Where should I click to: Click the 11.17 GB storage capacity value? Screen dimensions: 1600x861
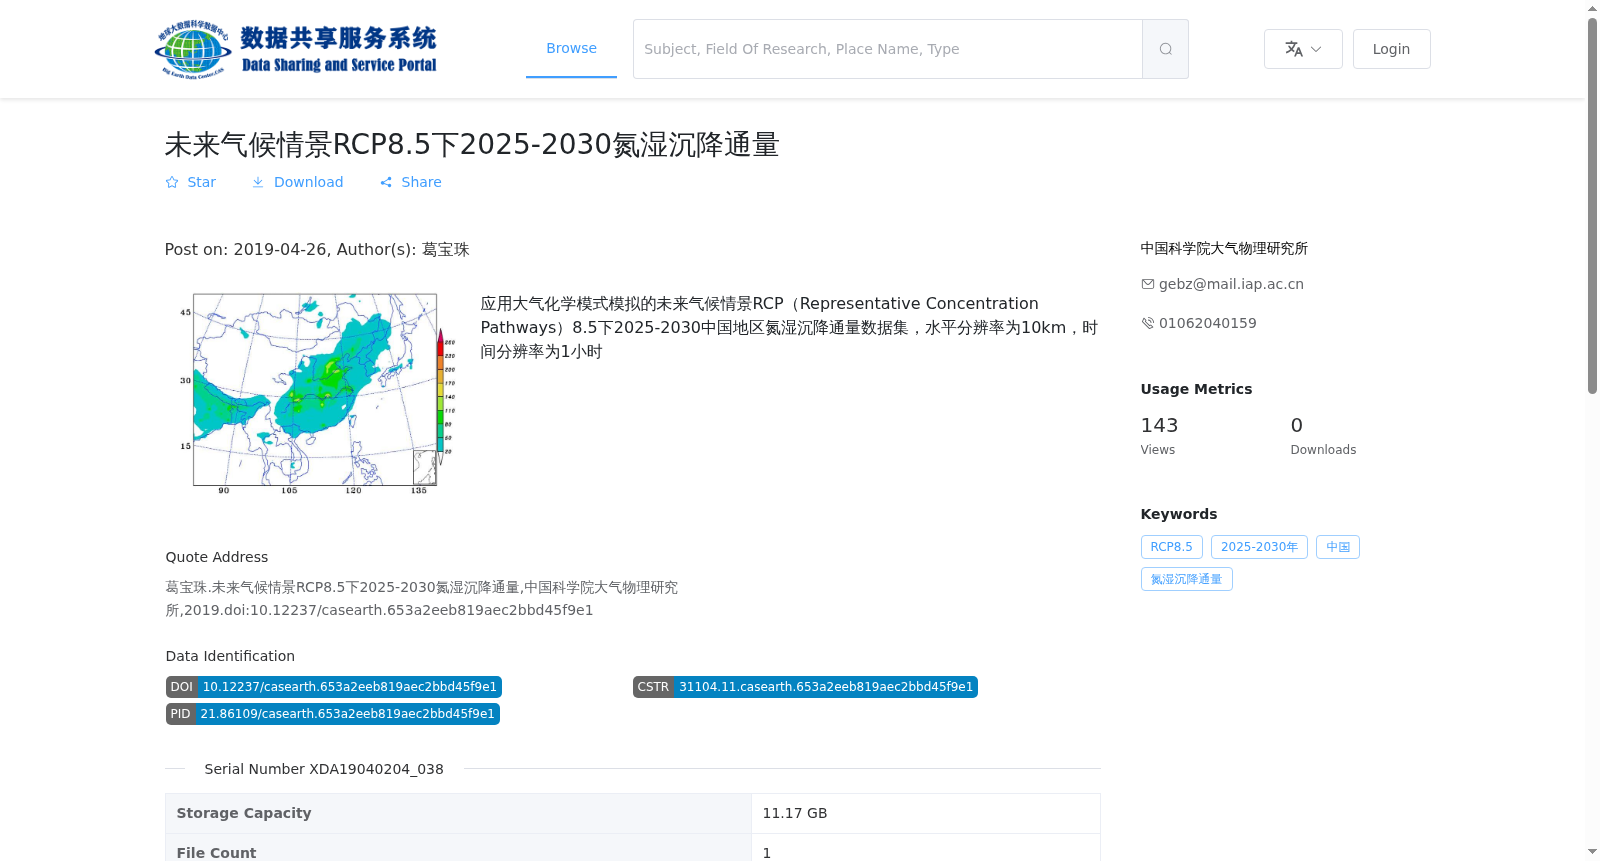[795, 813]
